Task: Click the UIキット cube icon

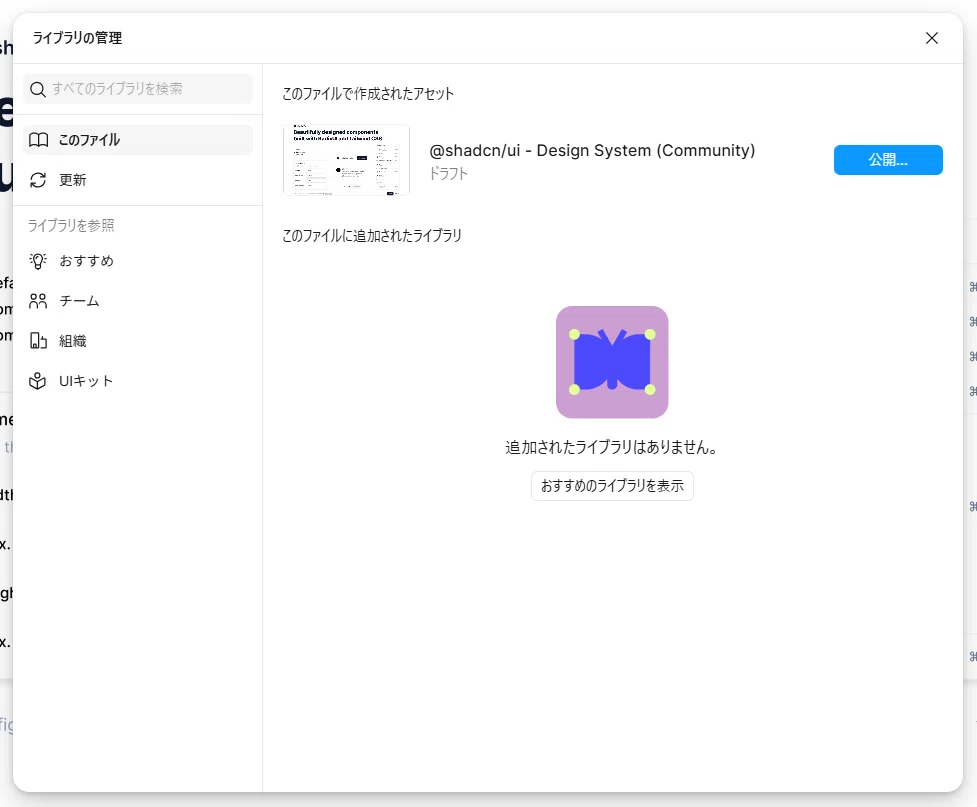Action: point(38,380)
